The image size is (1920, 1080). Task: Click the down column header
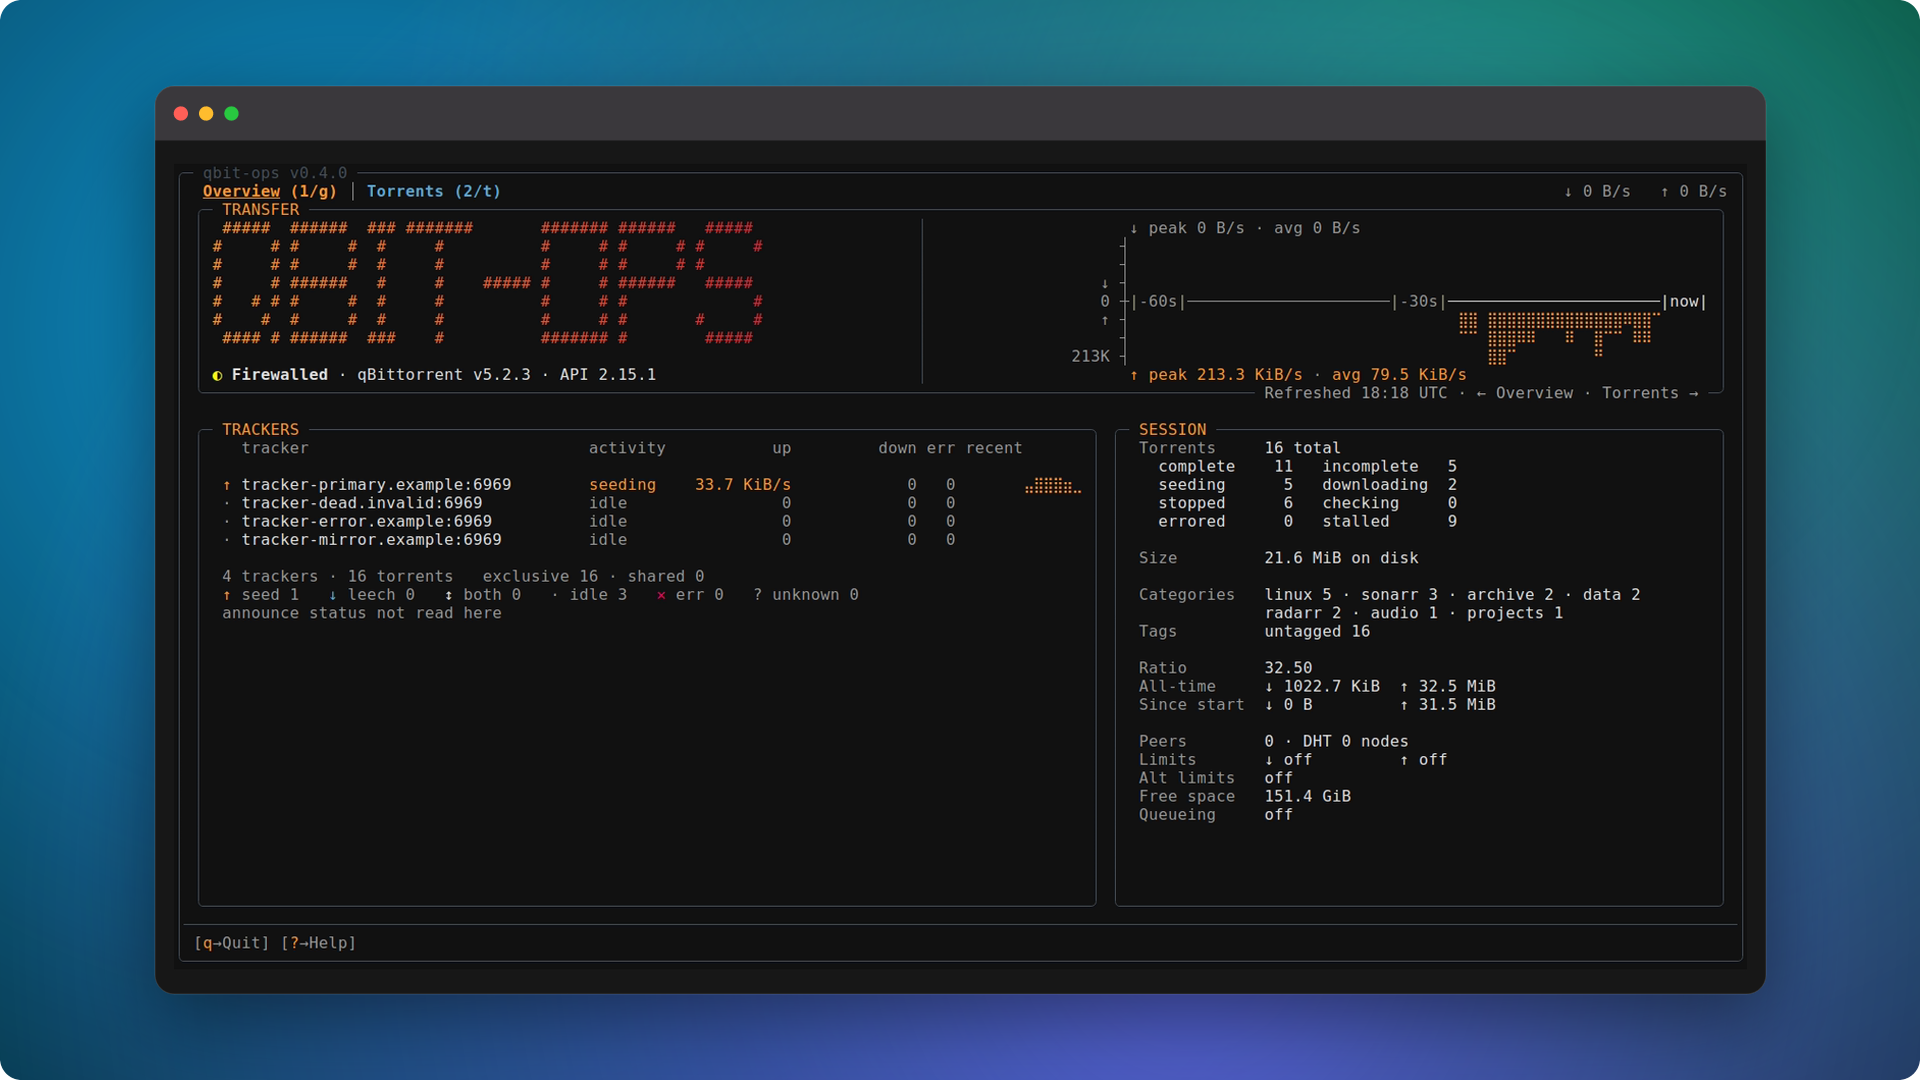click(897, 448)
